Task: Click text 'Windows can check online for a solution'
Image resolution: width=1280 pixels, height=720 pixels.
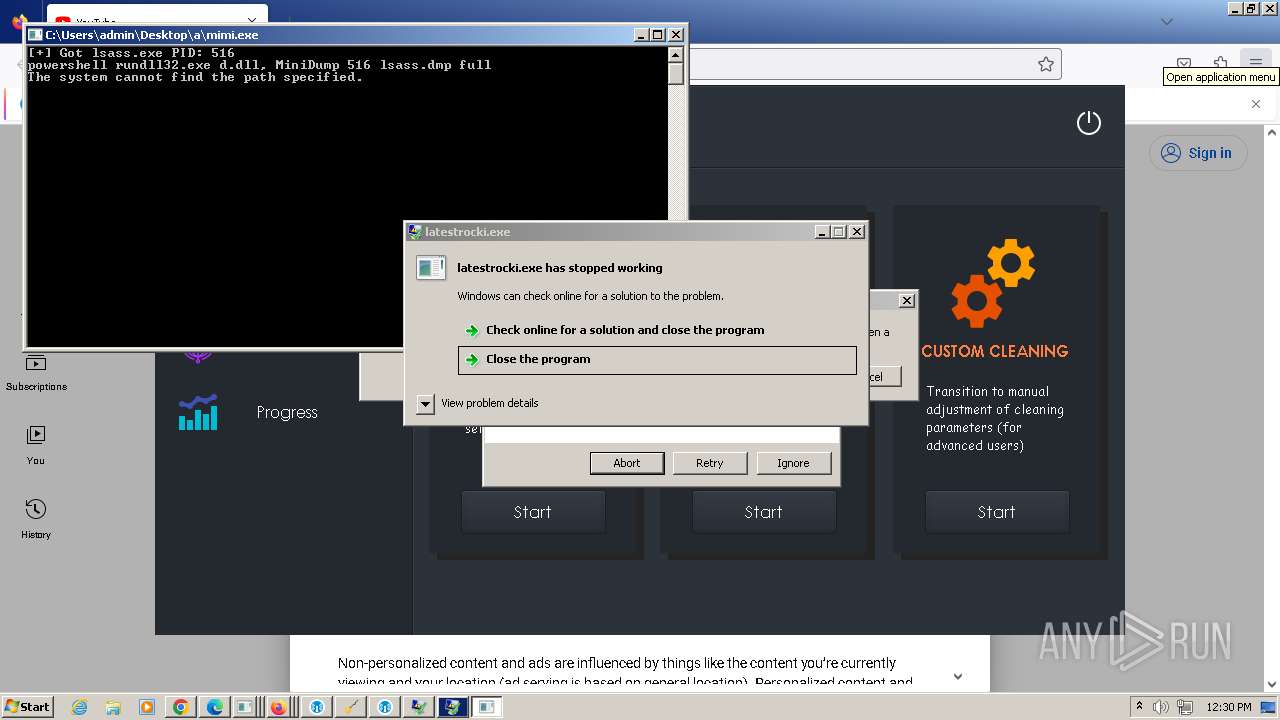Action: coord(590,296)
